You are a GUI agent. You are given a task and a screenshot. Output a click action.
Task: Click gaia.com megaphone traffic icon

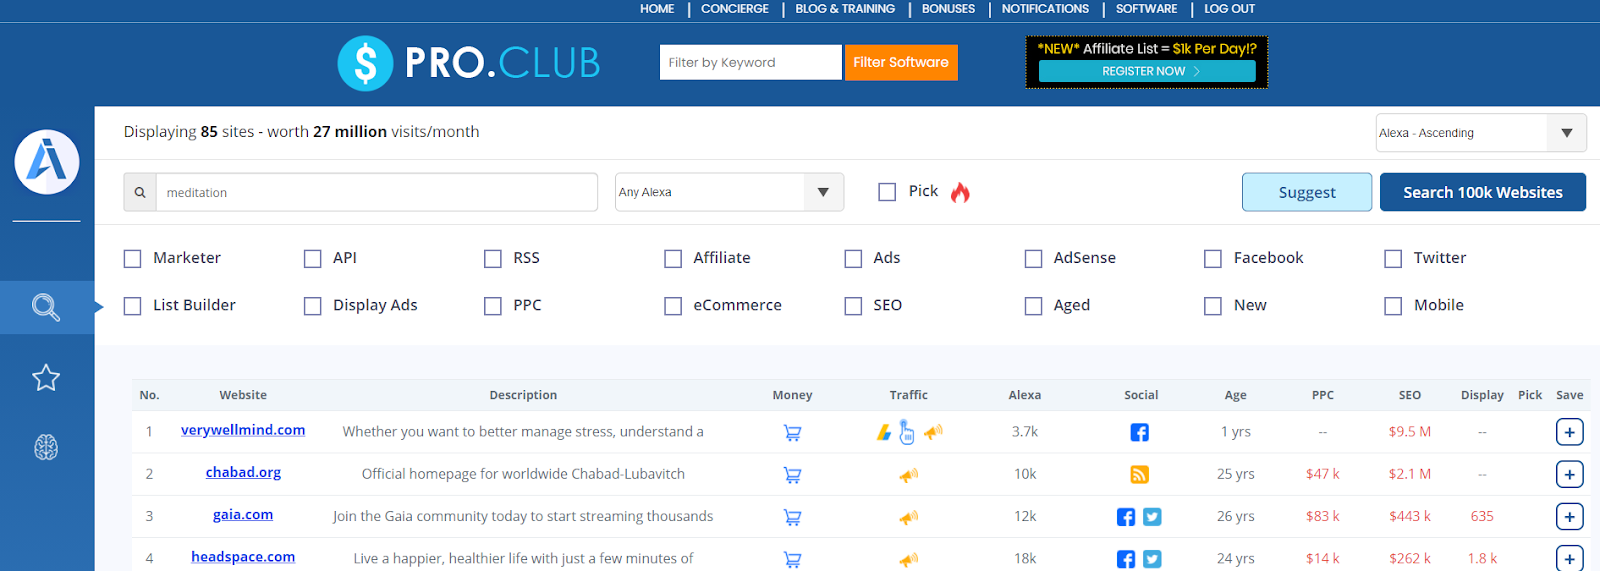[x=908, y=517]
